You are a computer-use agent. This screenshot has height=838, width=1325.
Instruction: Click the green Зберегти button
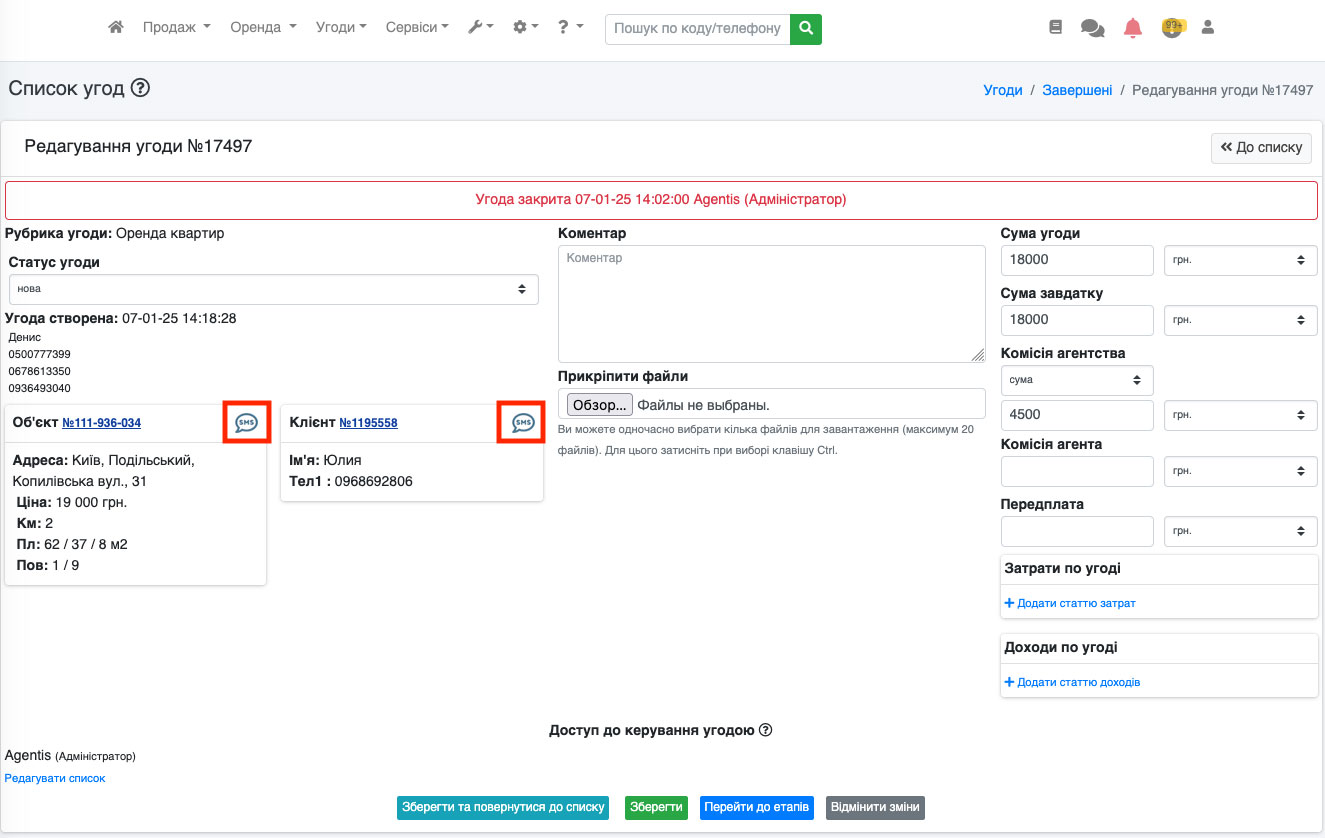[x=656, y=807]
